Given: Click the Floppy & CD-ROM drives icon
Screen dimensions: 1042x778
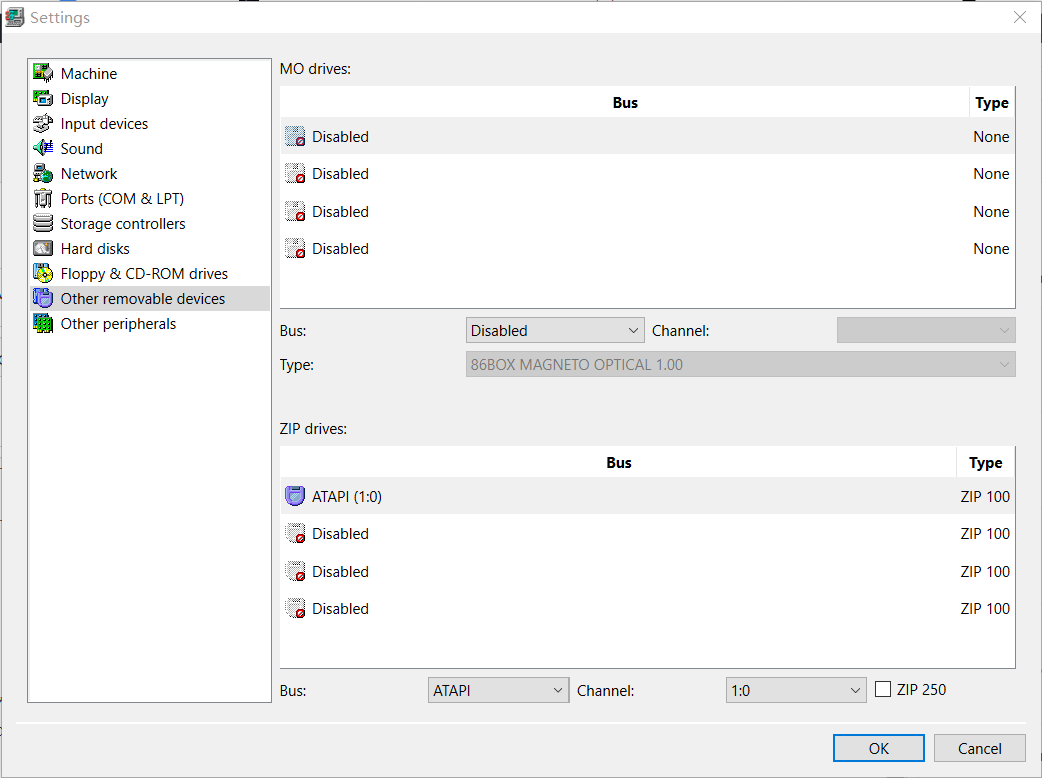Looking at the screenshot, I should pos(44,273).
